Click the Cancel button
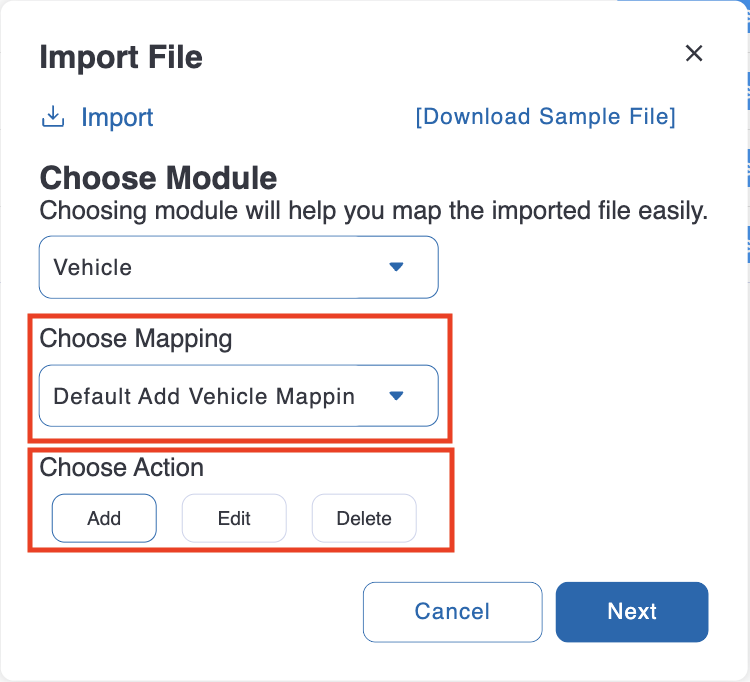750x682 pixels. click(x=452, y=612)
